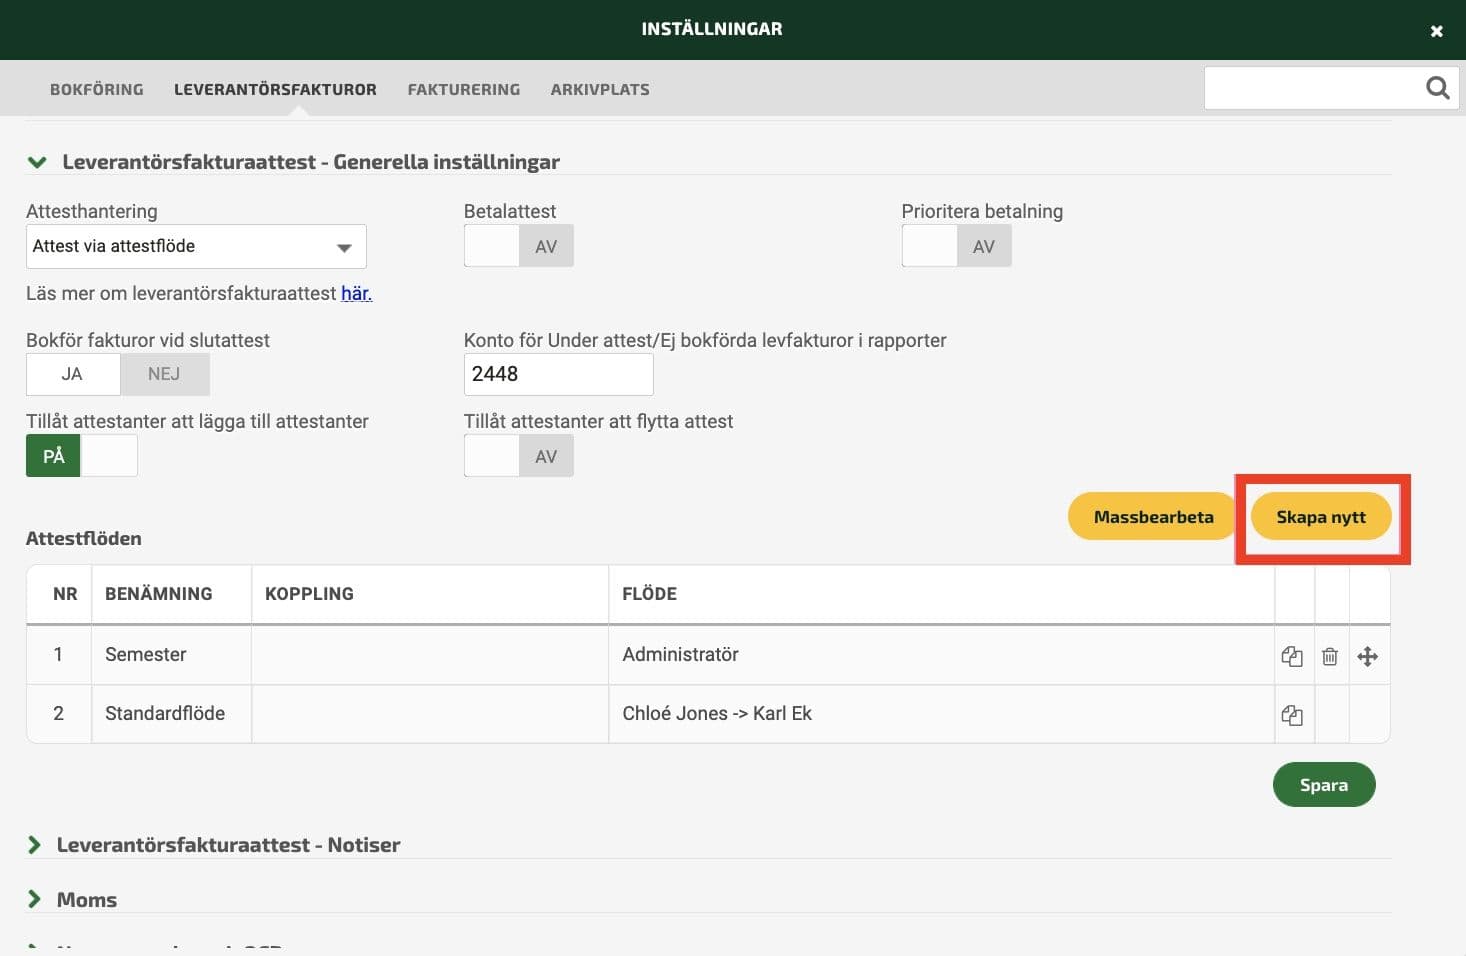Collapse Leverantörsfakturaattest Generella inställningar section
This screenshot has width=1466, height=956.
click(x=37, y=162)
